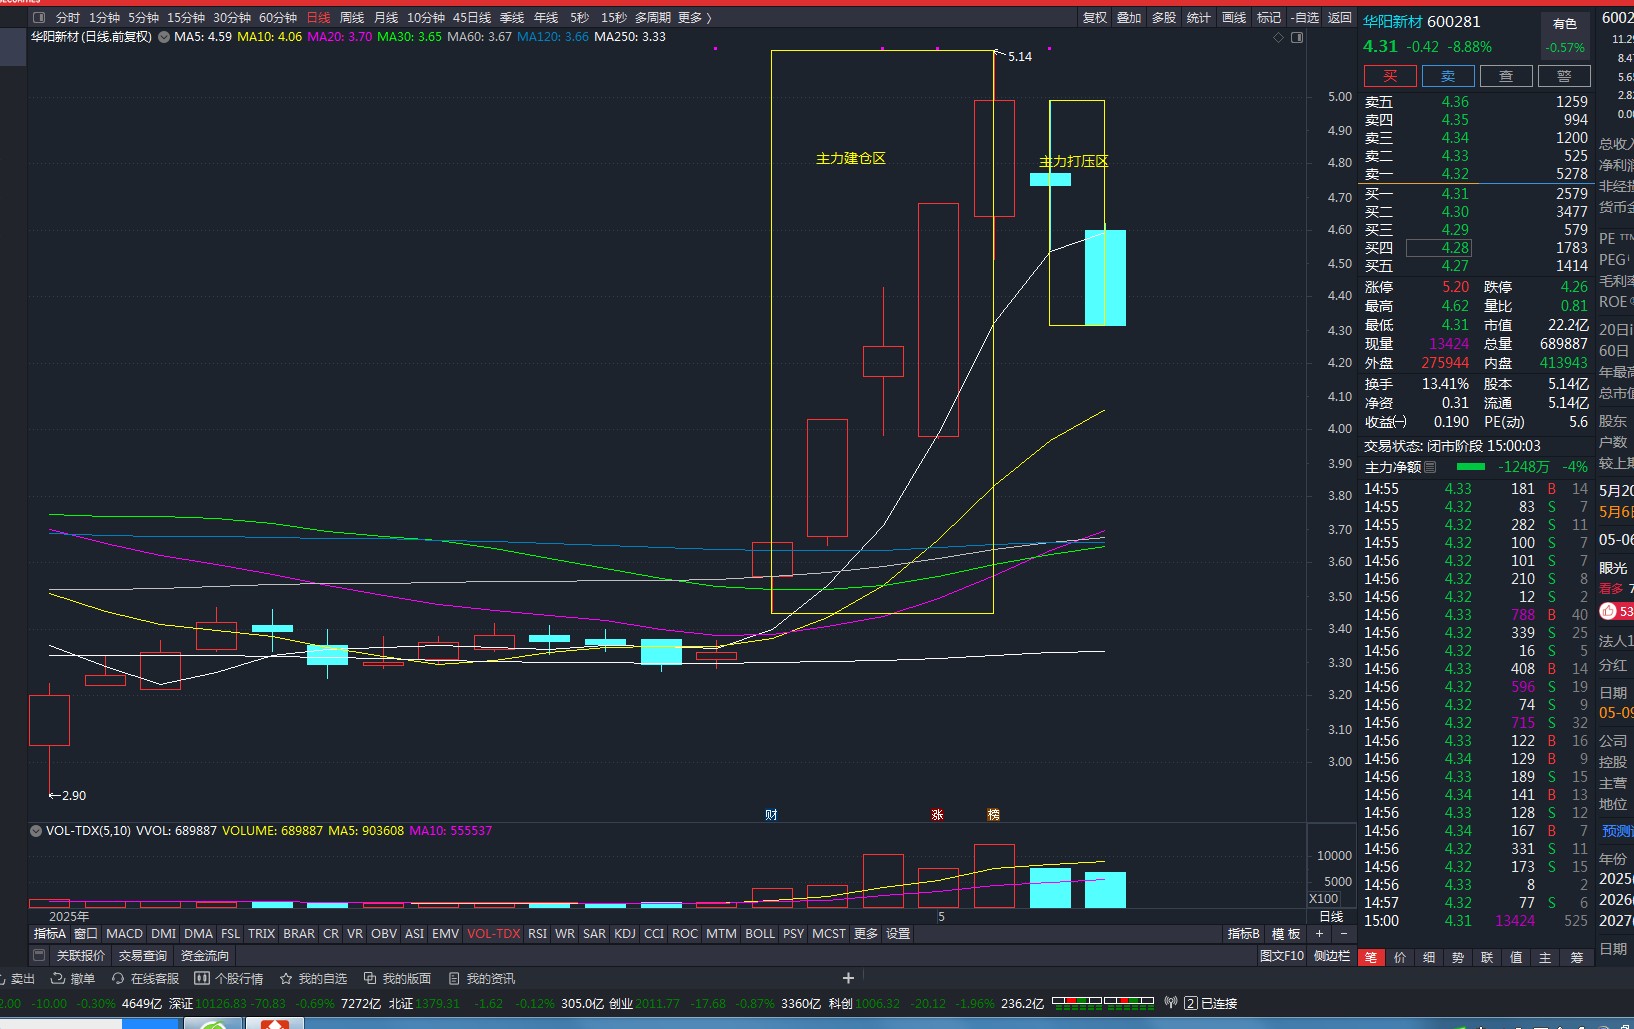Toggle the left panel icon beside 分时

pyautogui.click(x=39, y=18)
